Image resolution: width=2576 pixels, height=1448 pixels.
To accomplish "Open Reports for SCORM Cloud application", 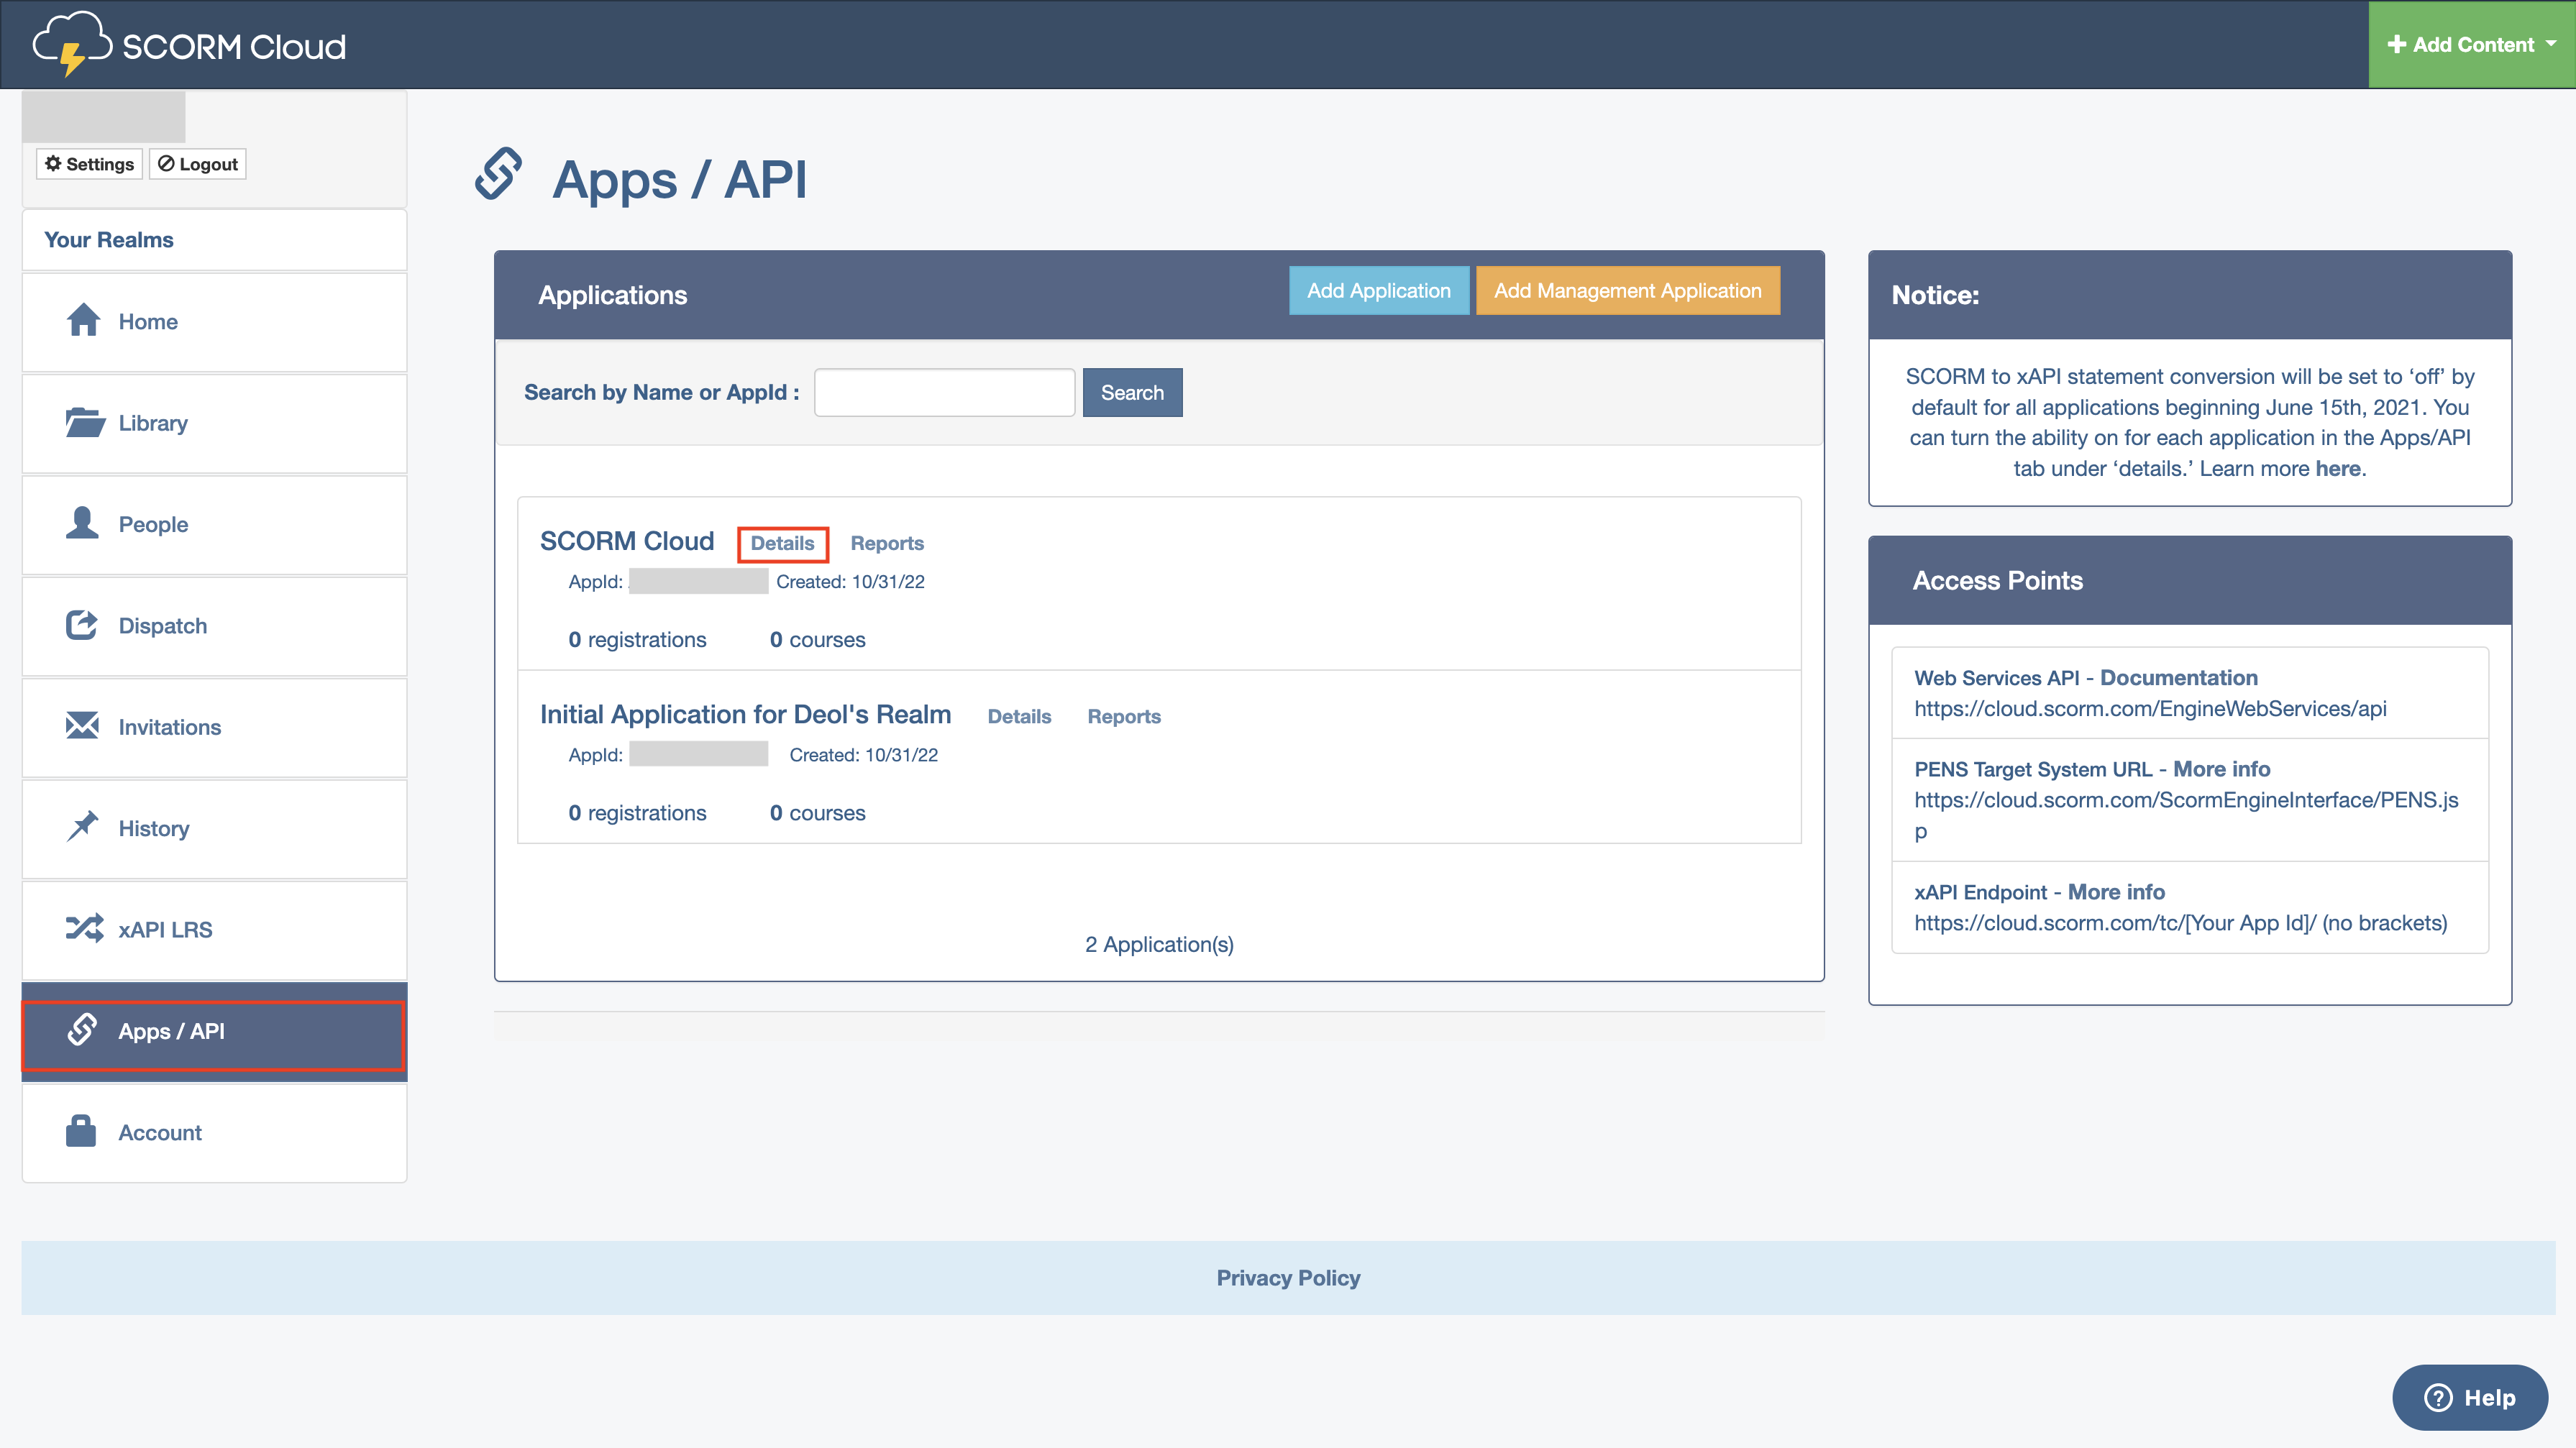I will coord(887,543).
